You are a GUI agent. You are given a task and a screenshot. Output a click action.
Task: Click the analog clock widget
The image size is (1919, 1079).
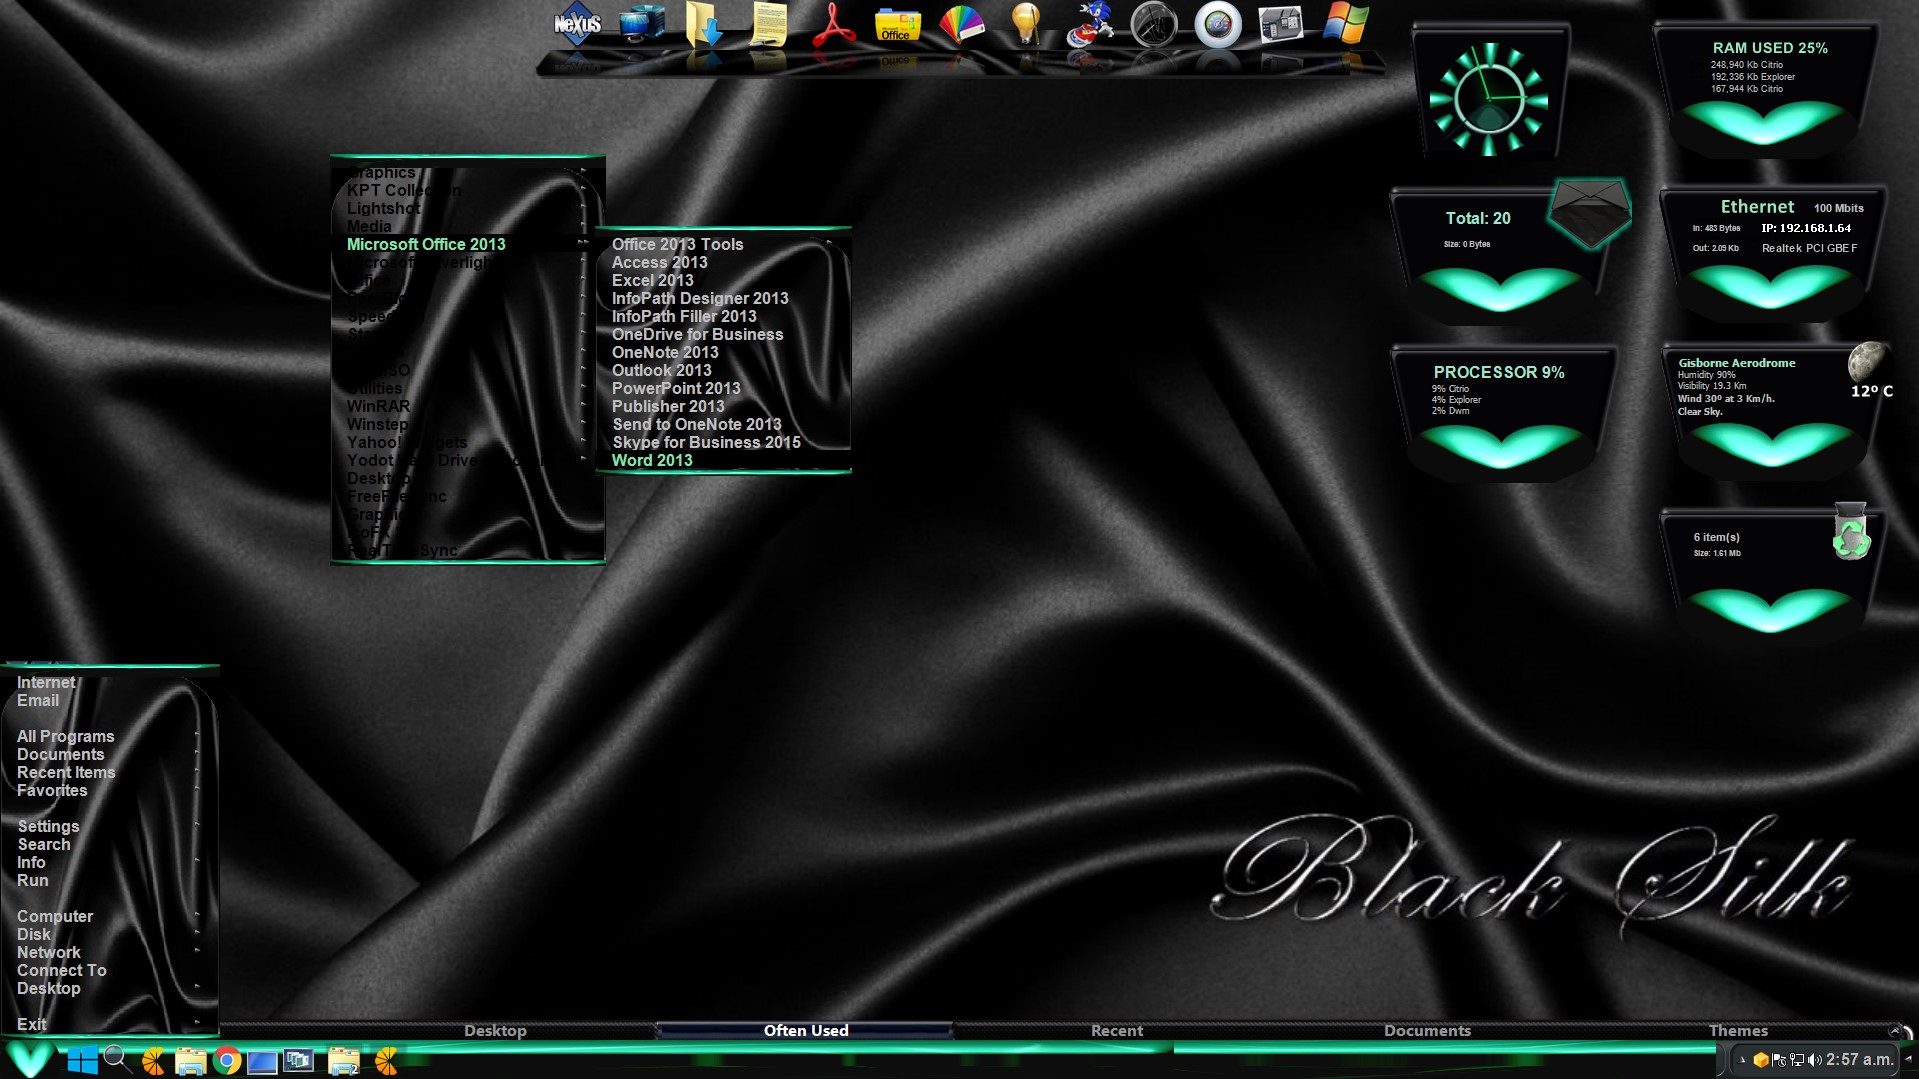pyautogui.click(x=1489, y=99)
